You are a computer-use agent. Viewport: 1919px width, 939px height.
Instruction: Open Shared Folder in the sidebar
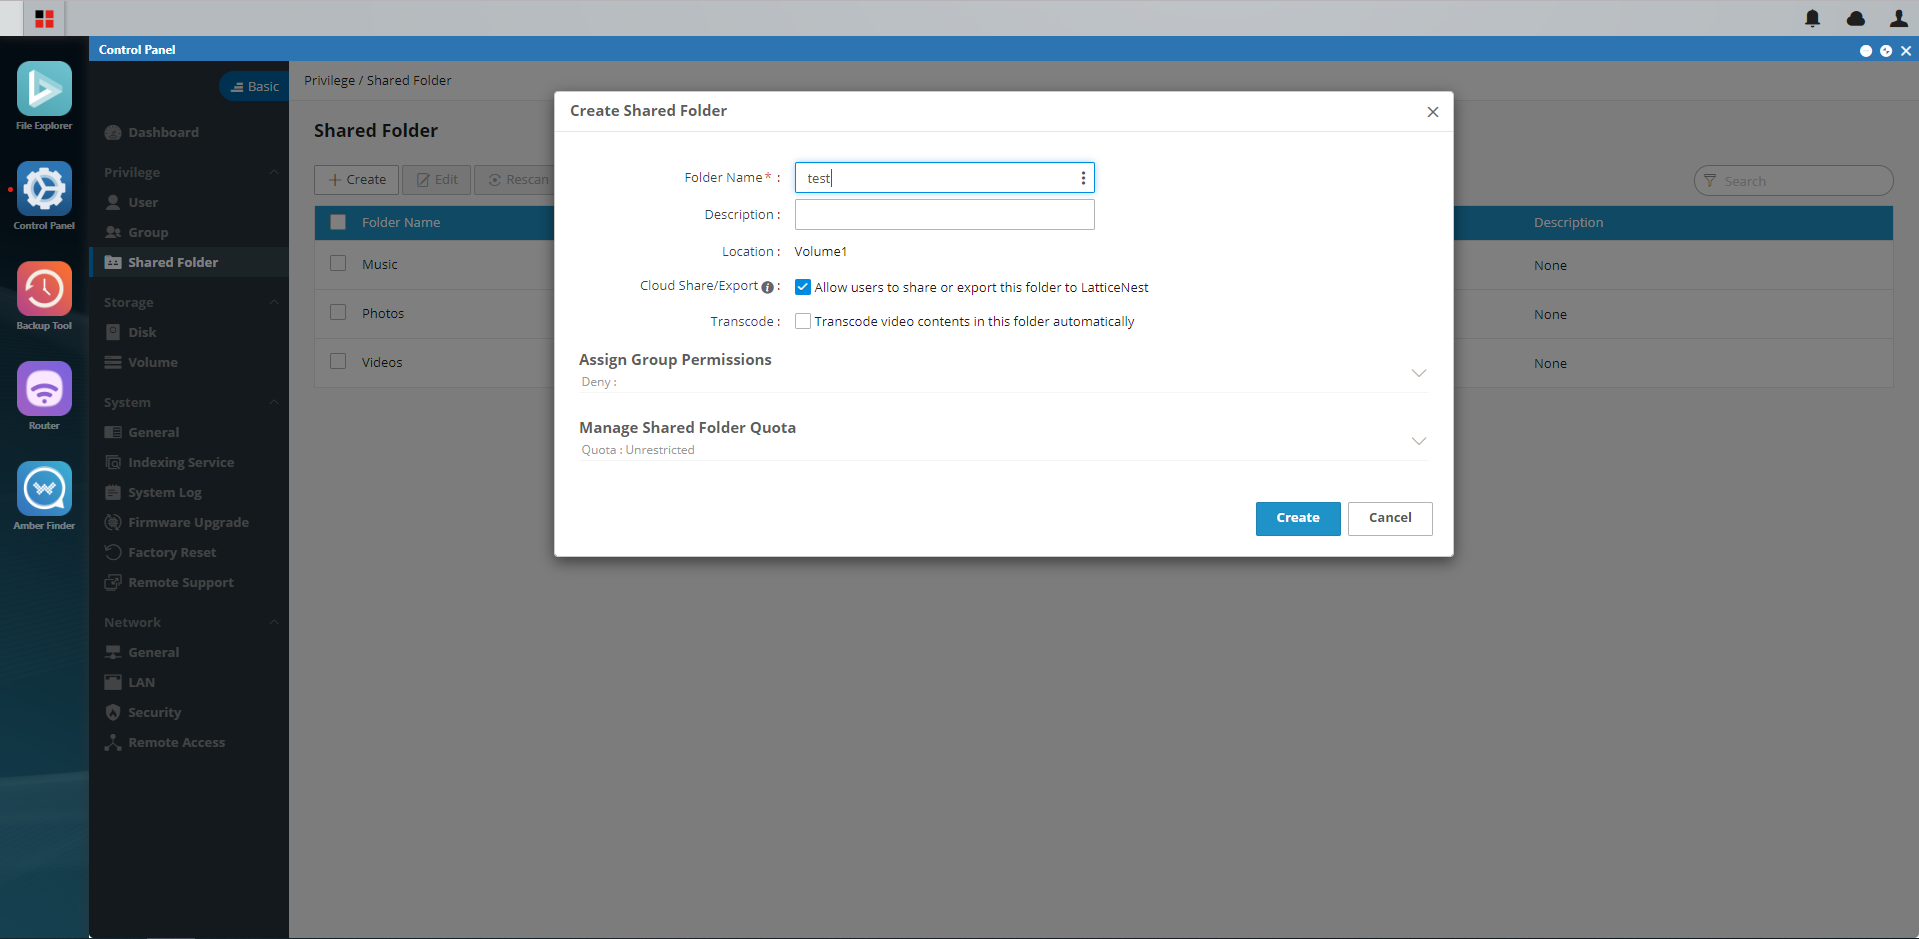point(189,262)
